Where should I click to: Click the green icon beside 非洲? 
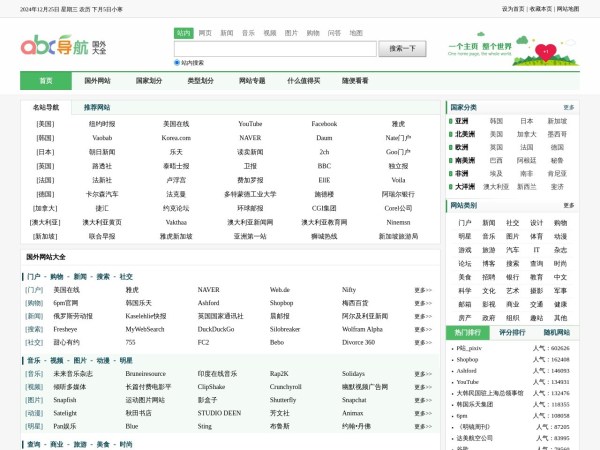450,172
